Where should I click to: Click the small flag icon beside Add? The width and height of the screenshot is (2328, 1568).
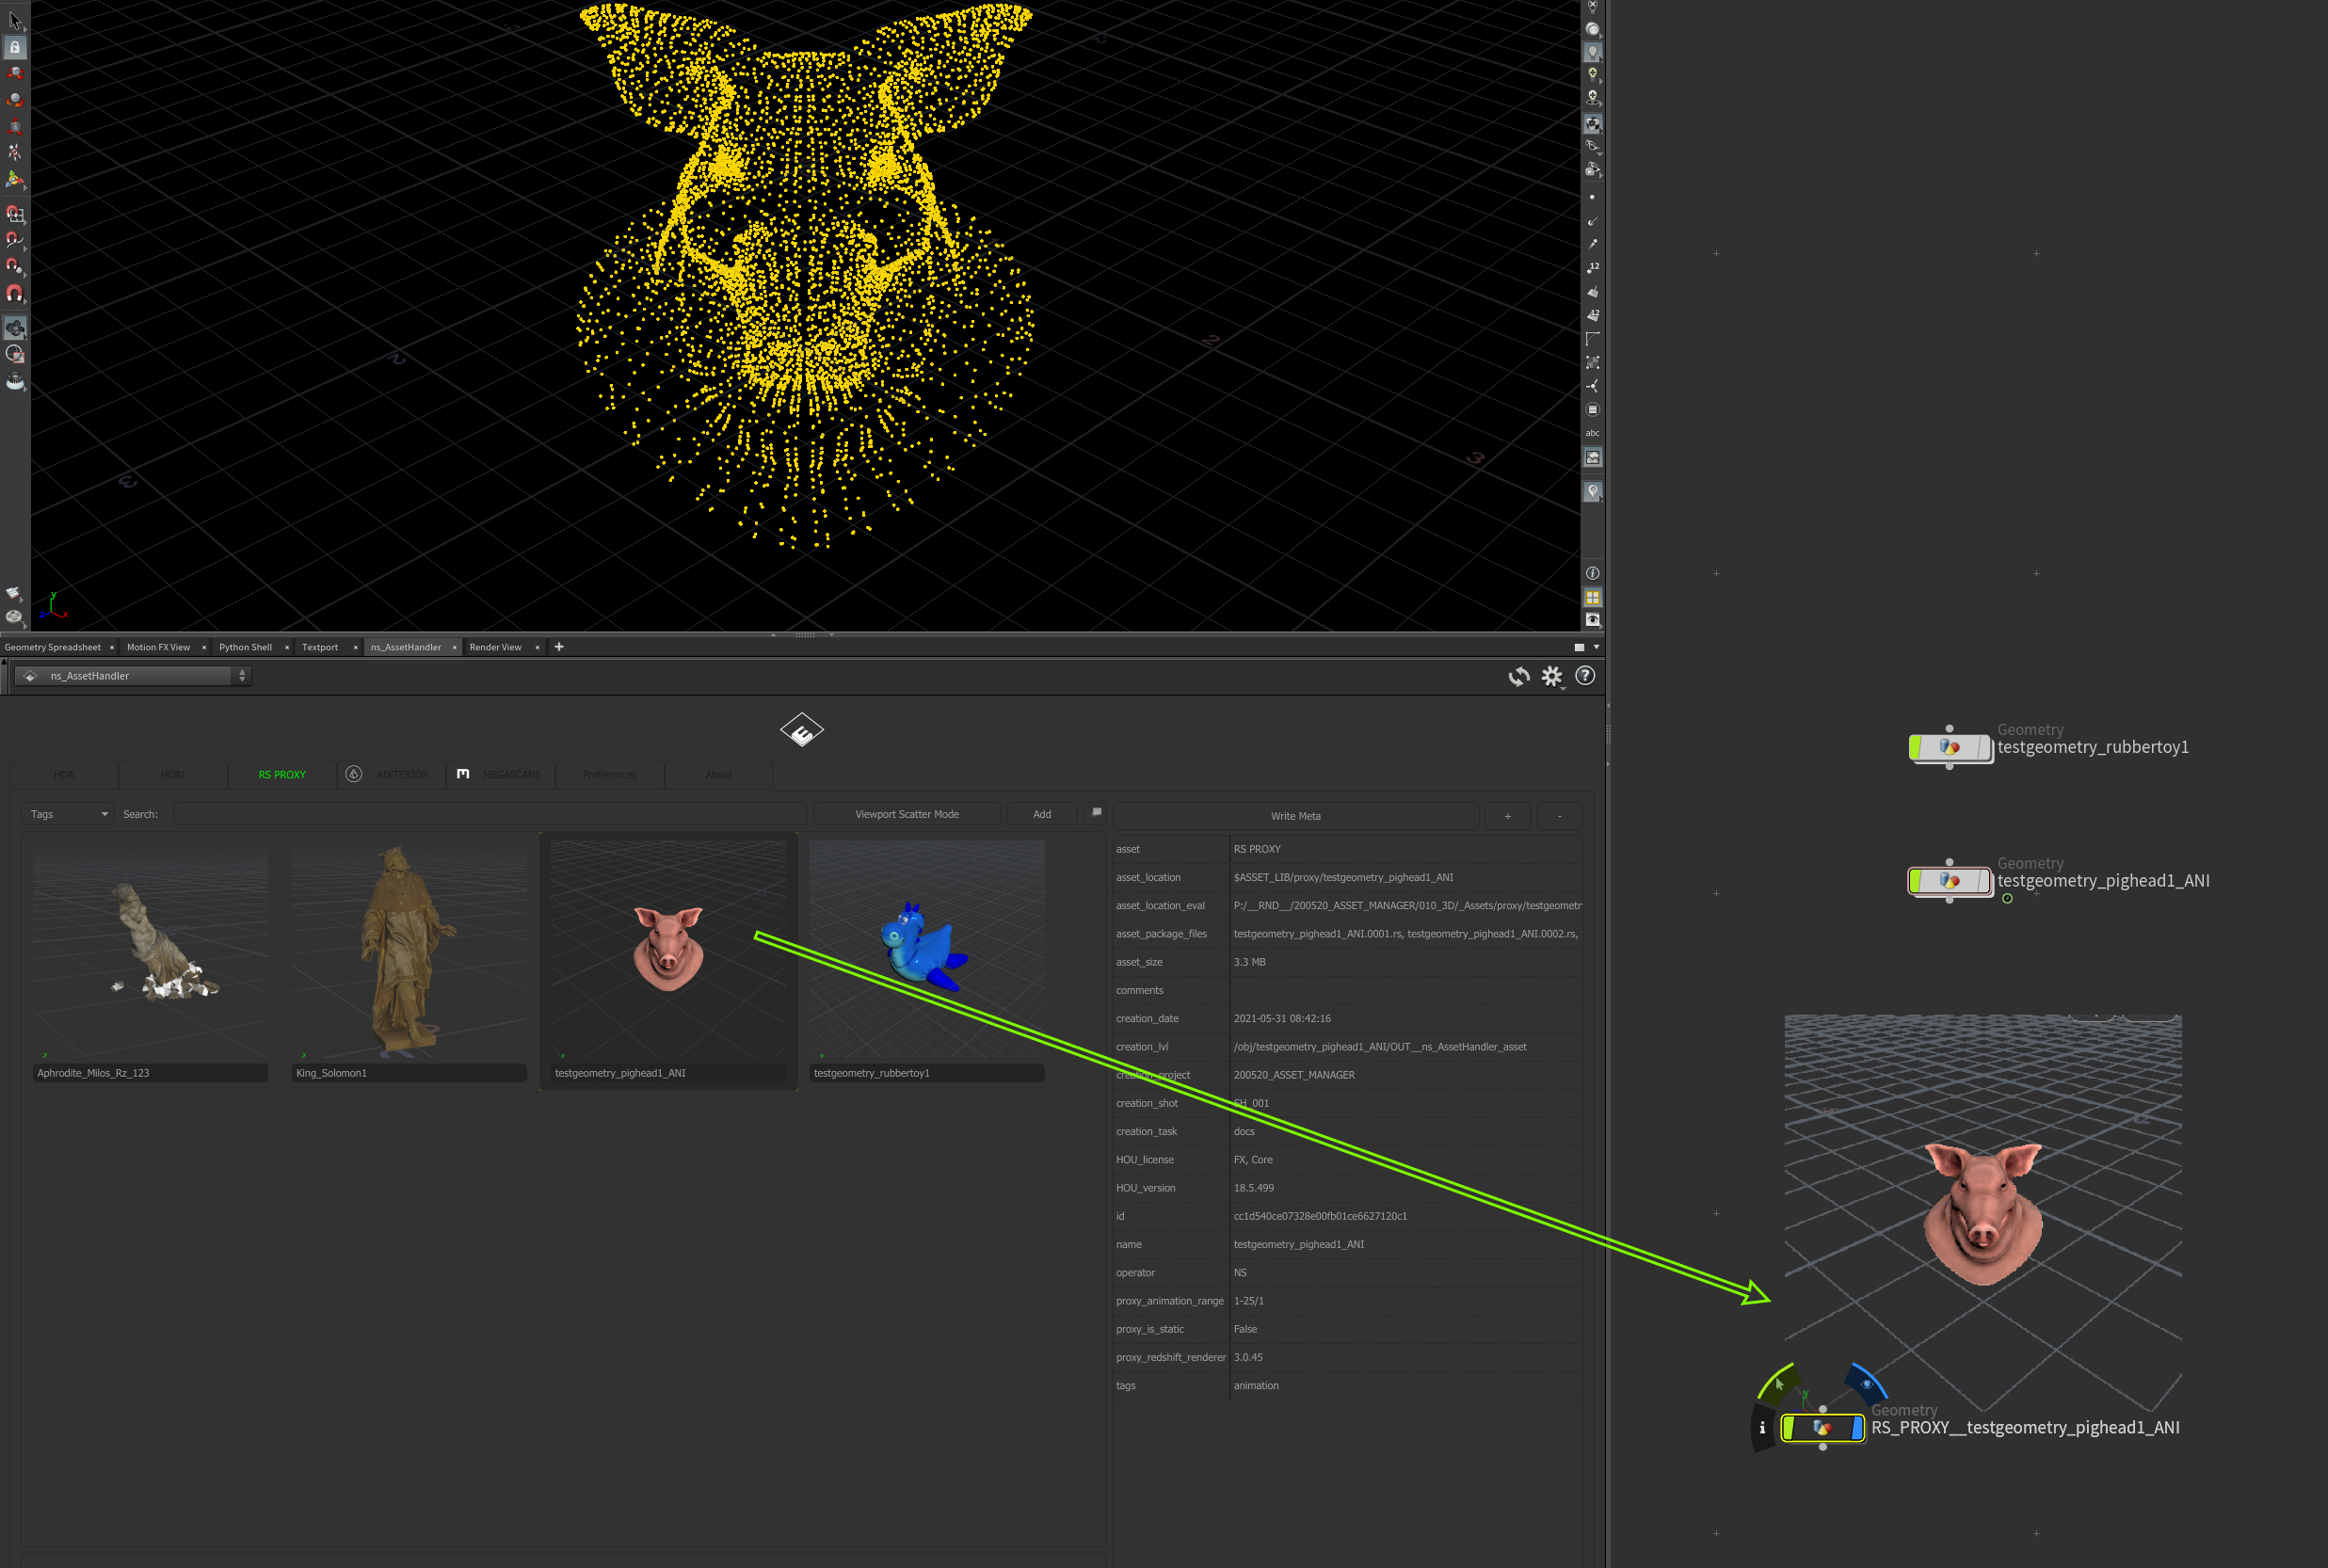tap(1096, 813)
